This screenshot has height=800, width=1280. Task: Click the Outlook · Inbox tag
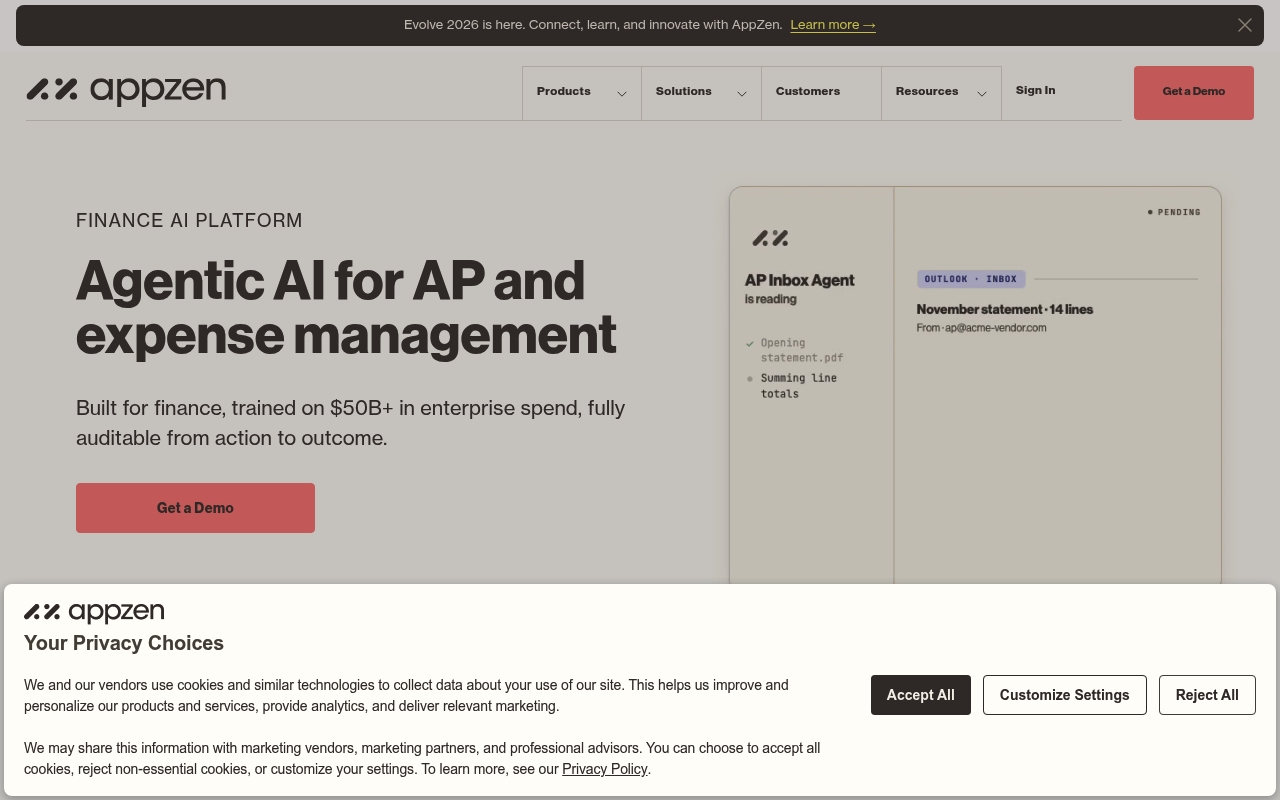(x=971, y=279)
